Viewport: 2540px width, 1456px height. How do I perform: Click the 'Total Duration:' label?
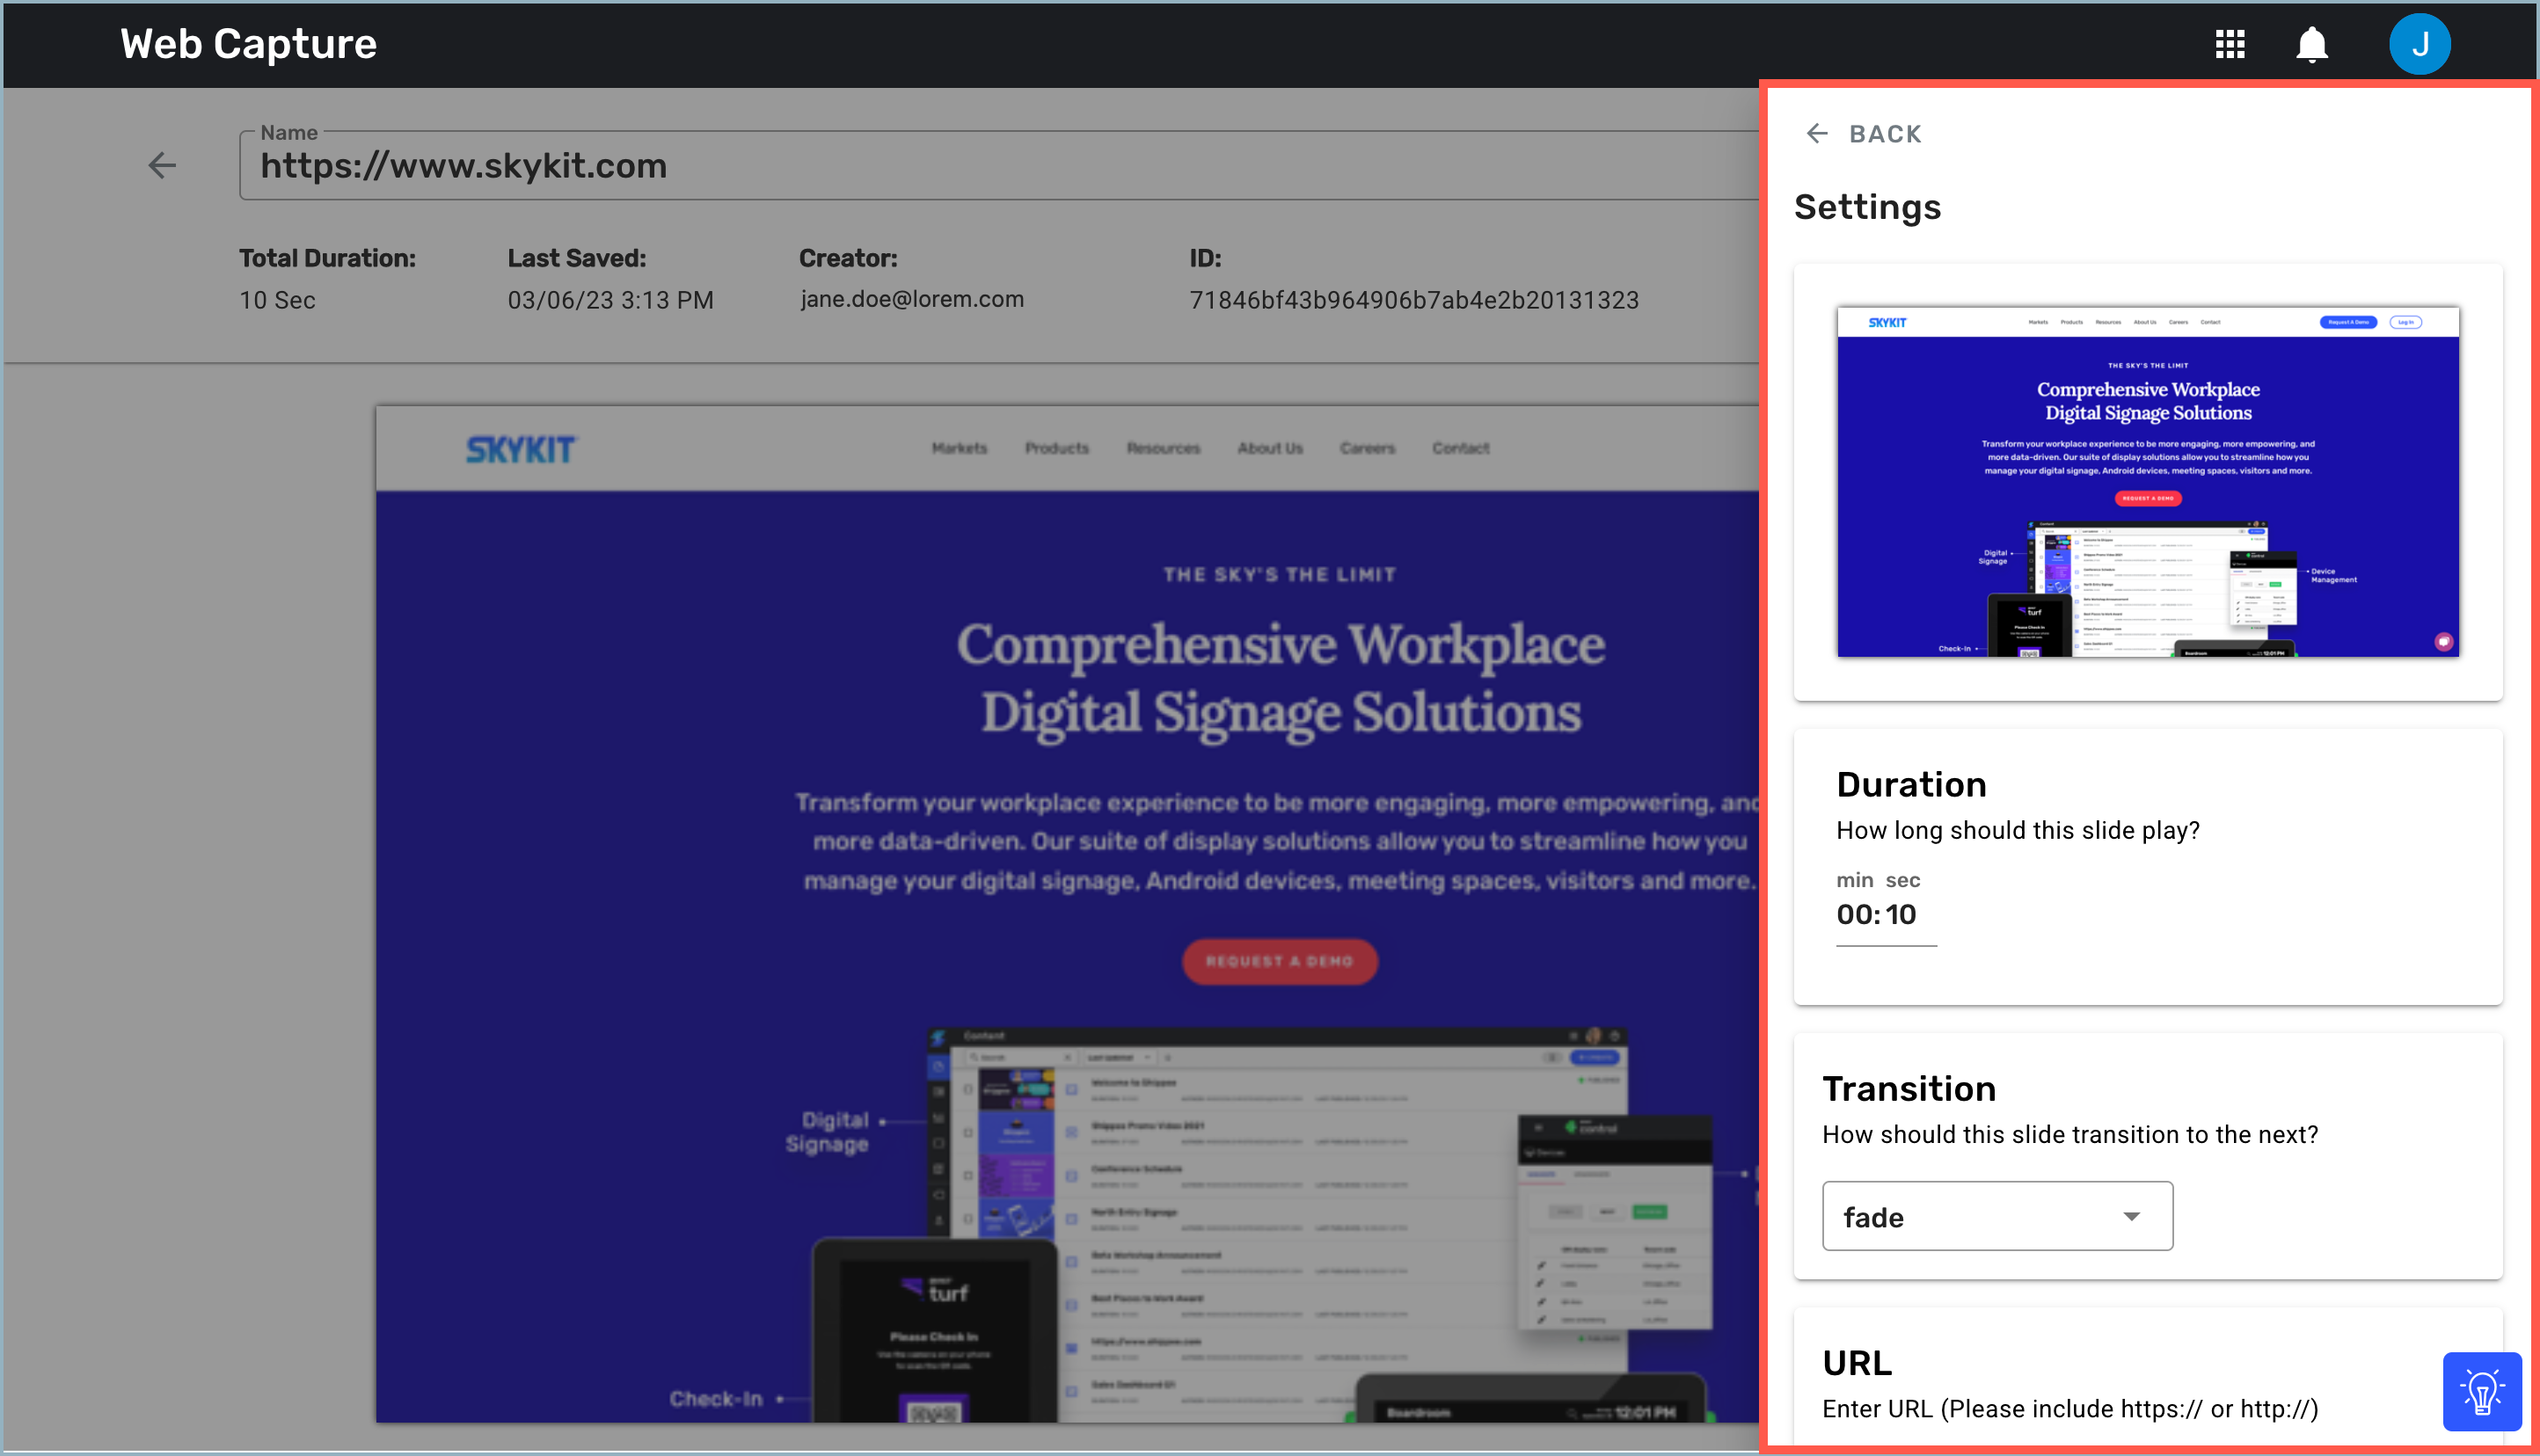click(x=327, y=258)
